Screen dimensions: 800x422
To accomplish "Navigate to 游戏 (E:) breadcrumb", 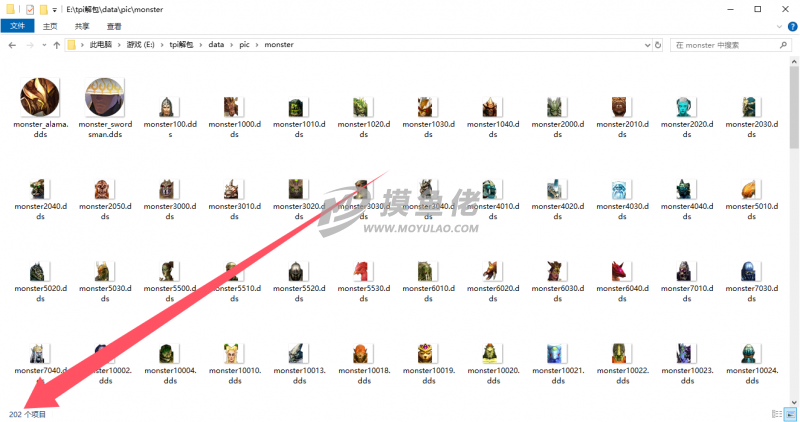I will click(140, 45).
